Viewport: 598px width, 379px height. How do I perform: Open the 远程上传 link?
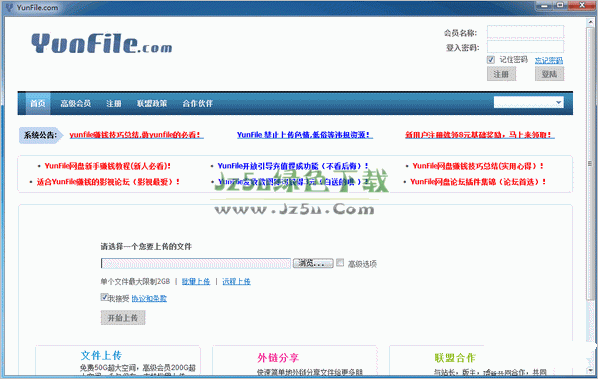coord(236,281)
